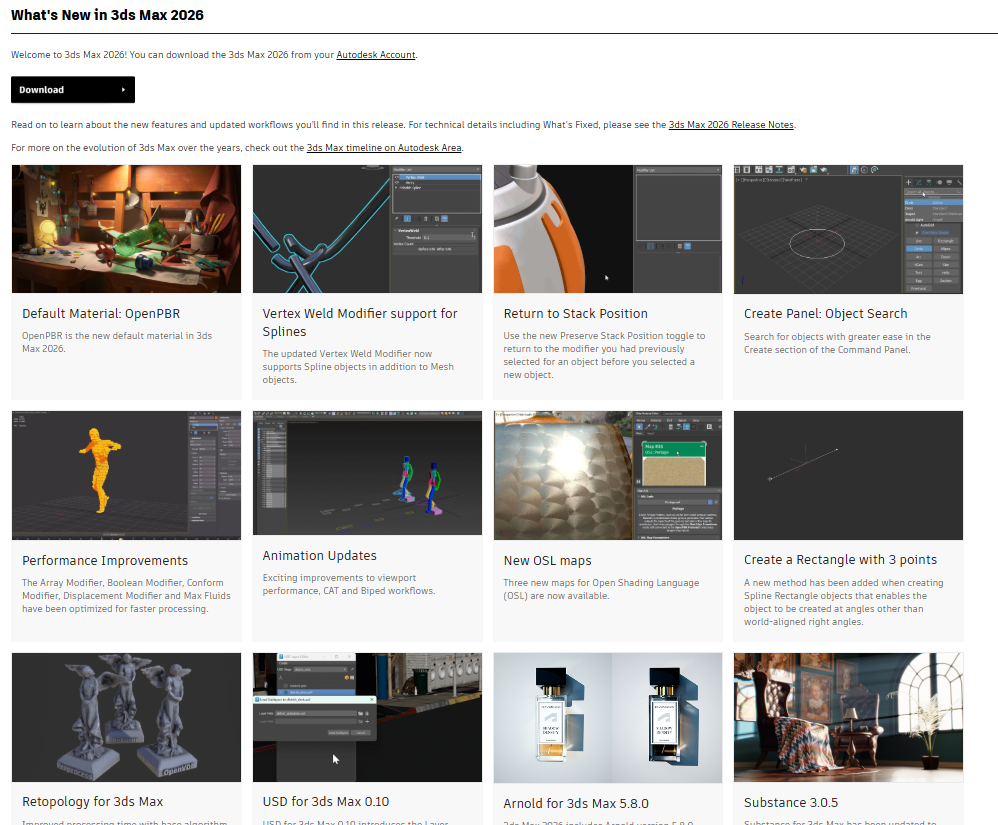Open the Vertex Weld Modifier splines thumbnail
The width and height of the screenshot is (998, 825).
367,229
